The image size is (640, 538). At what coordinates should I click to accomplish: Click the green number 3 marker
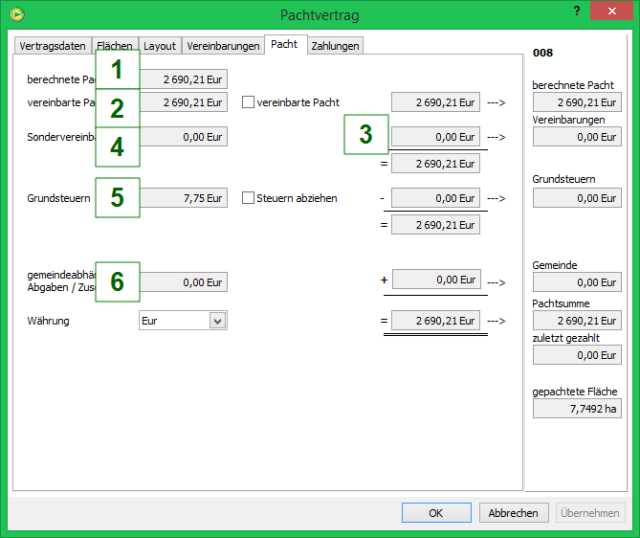(x=366, y=135)
